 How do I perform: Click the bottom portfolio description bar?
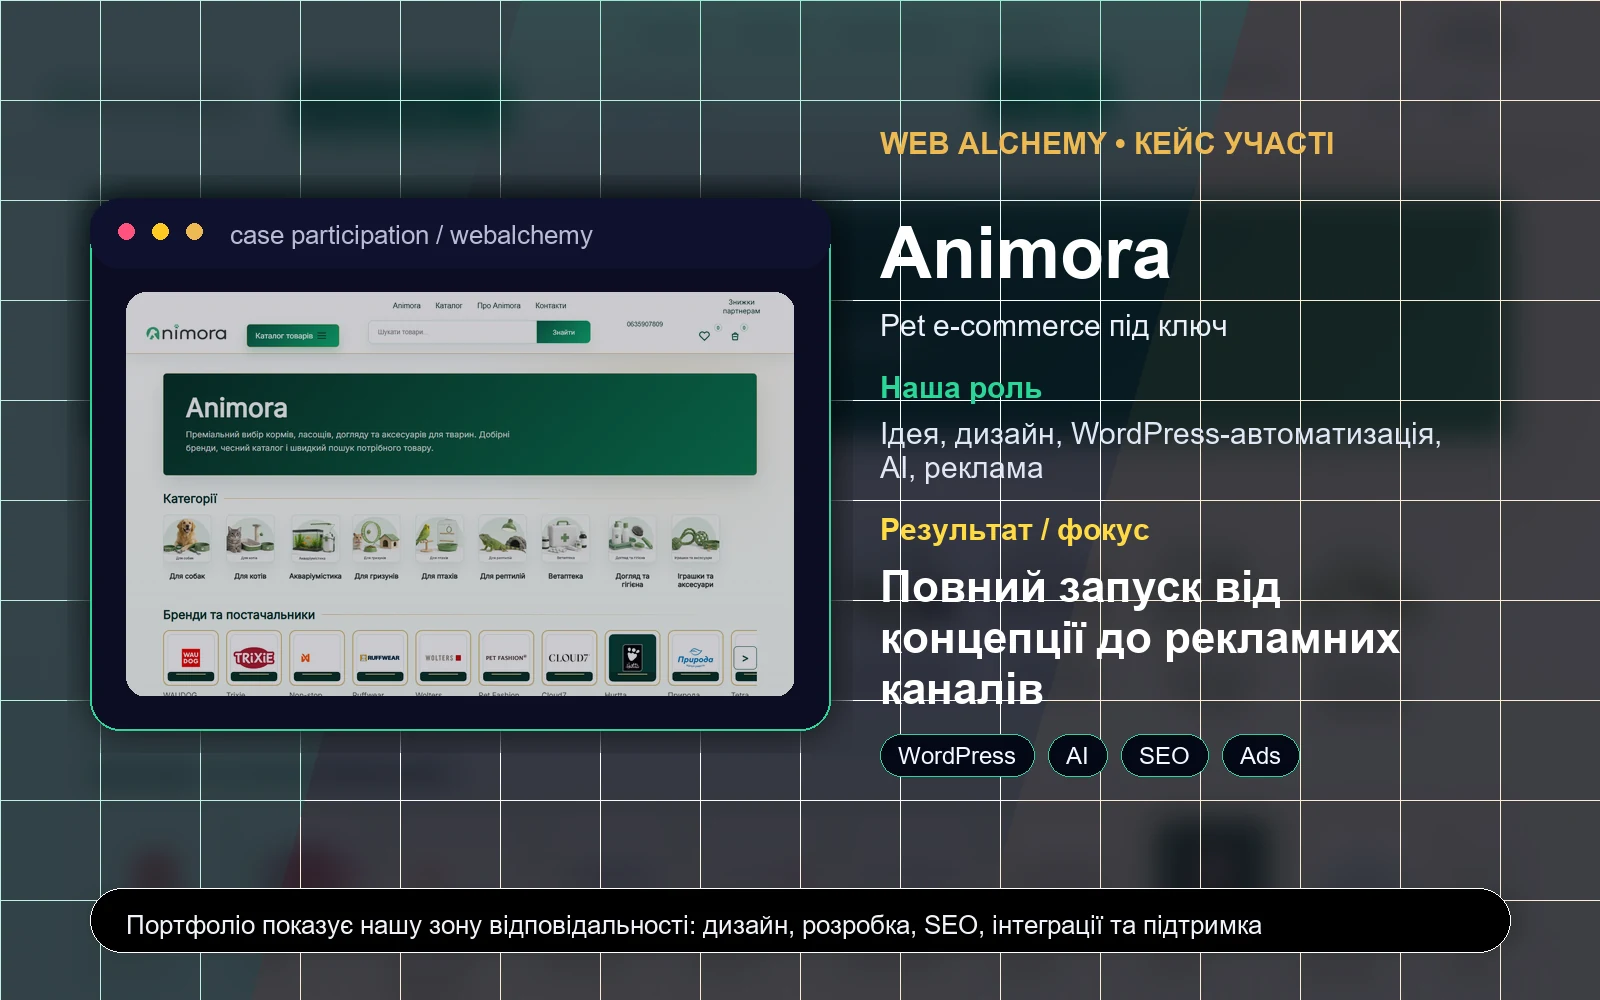[800, 921]
